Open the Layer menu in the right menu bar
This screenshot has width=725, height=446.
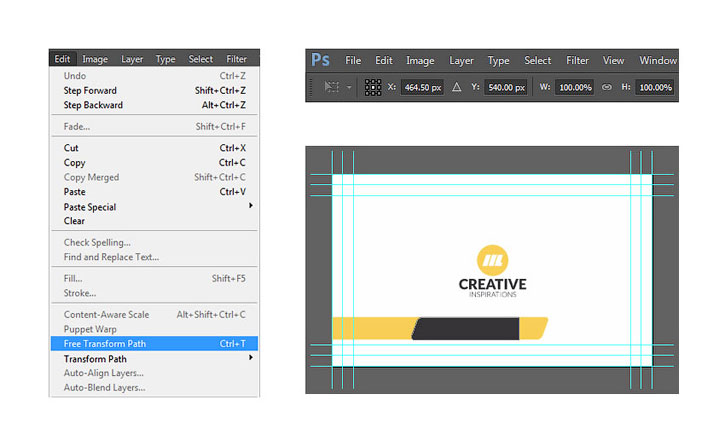pos(461,61)
